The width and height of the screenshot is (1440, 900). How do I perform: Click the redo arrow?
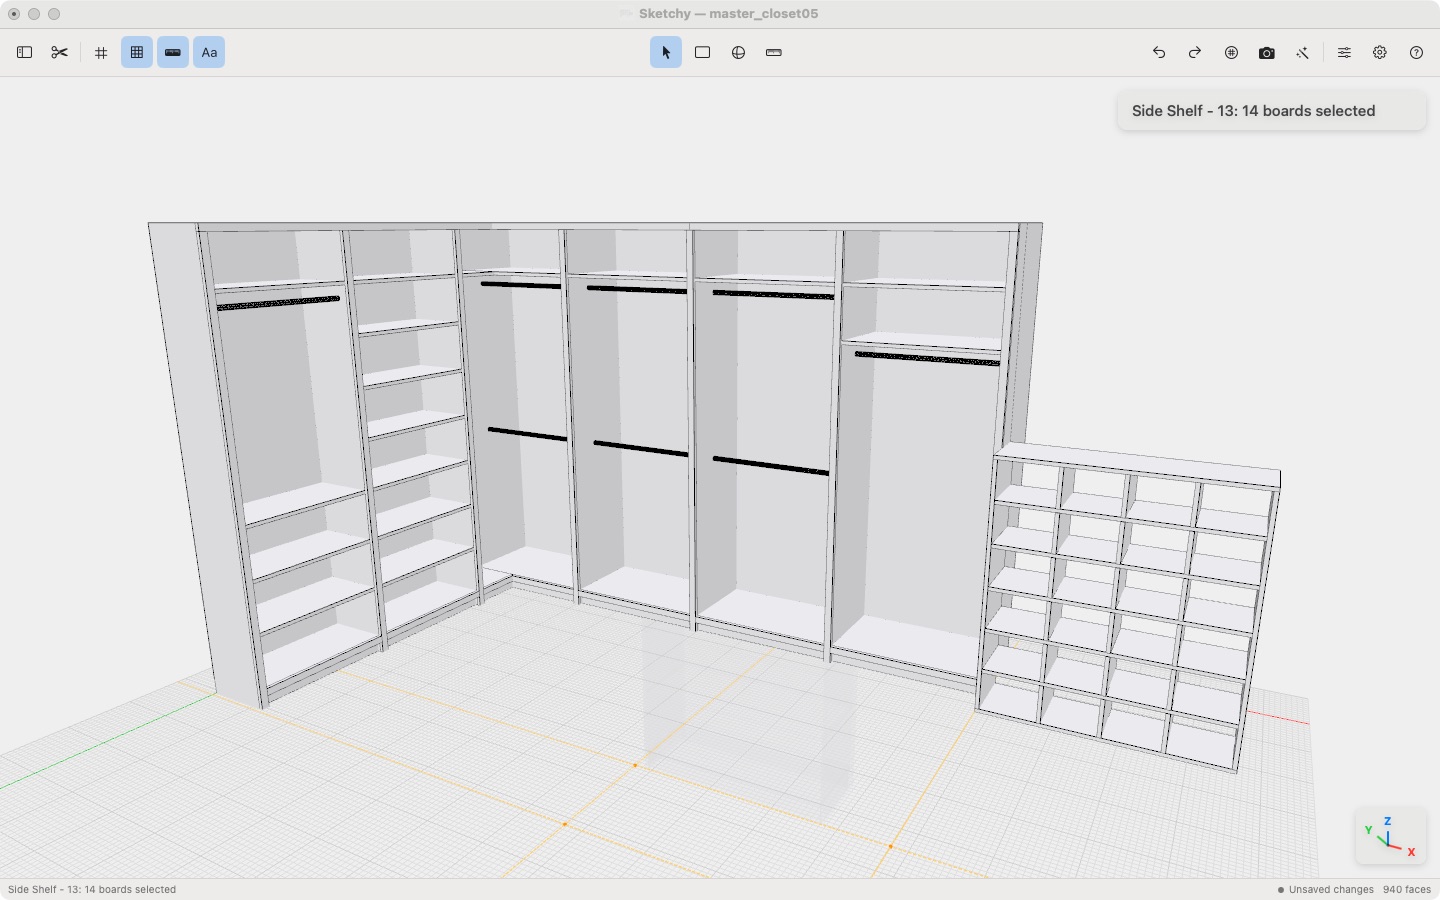coord(1195,53)
